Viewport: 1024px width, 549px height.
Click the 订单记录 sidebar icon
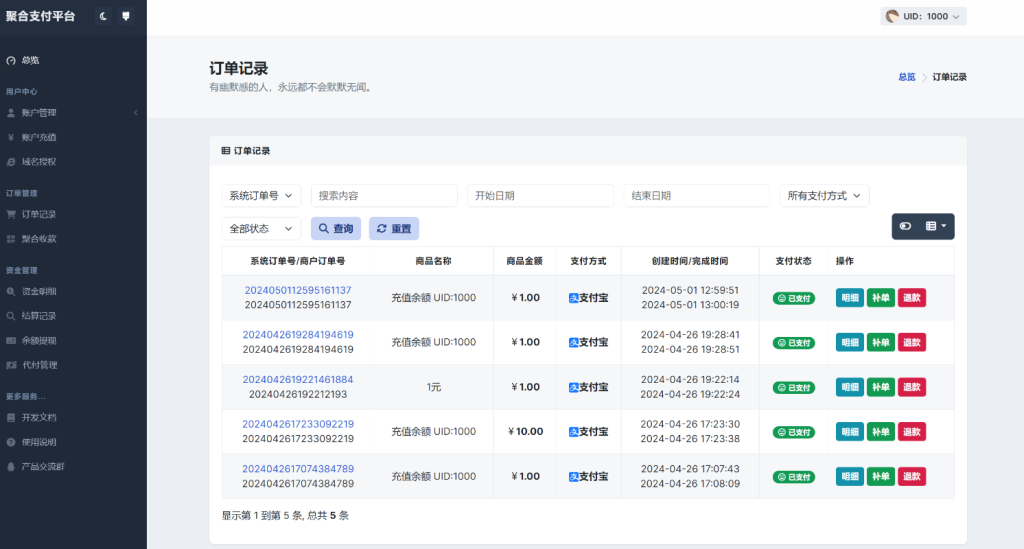point(10,214)
